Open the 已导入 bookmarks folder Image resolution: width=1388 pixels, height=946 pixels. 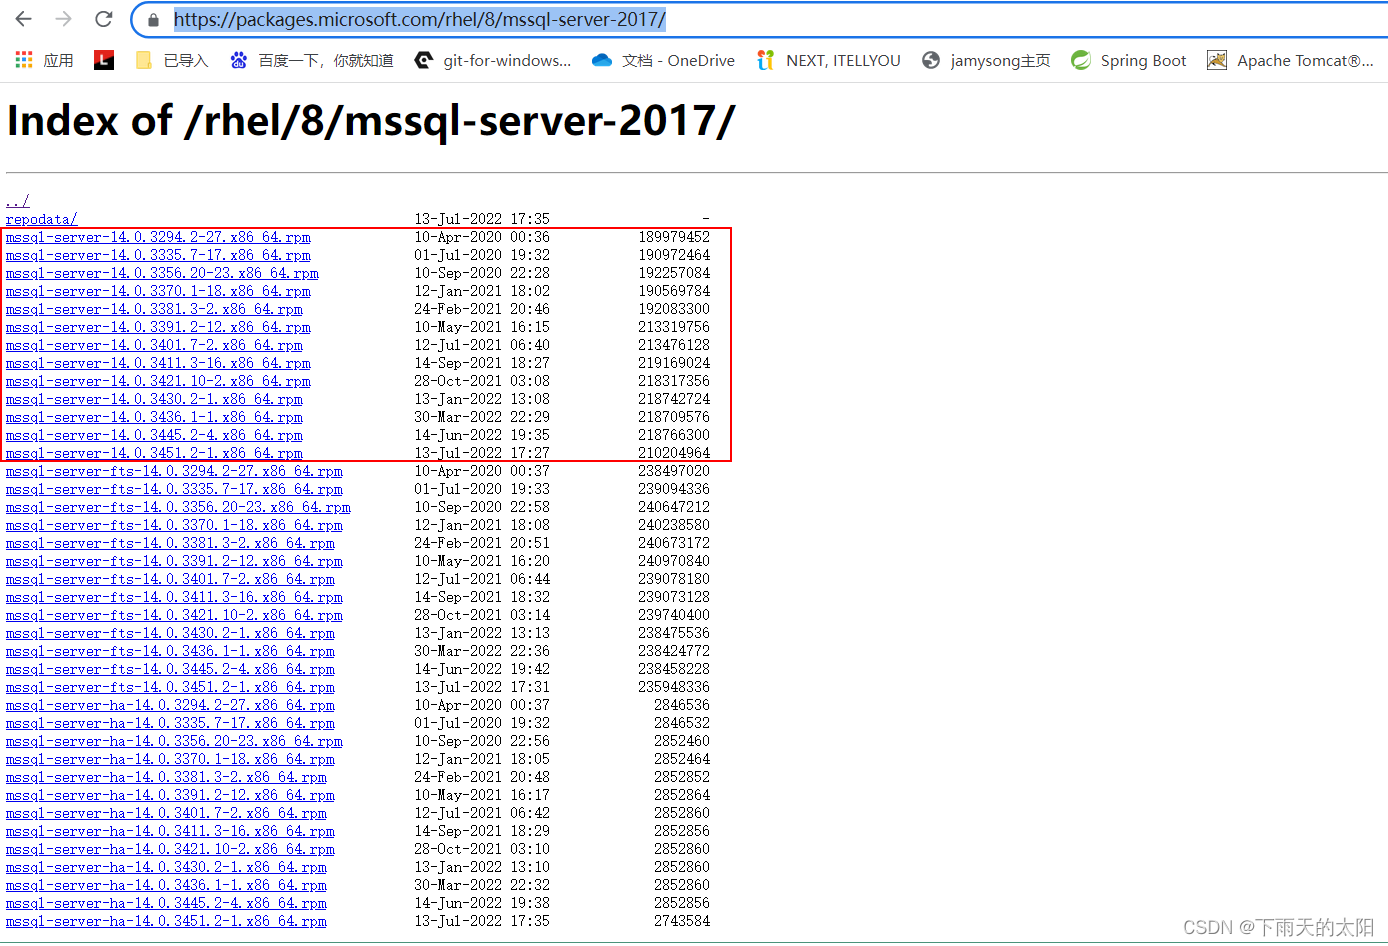coord(172,61)
